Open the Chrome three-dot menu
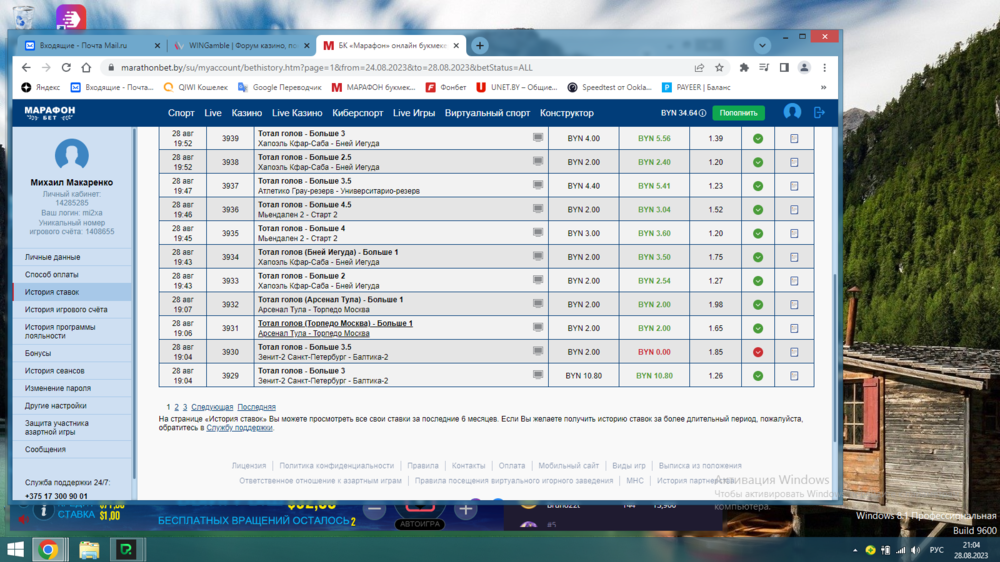 (x=827, y=68)
